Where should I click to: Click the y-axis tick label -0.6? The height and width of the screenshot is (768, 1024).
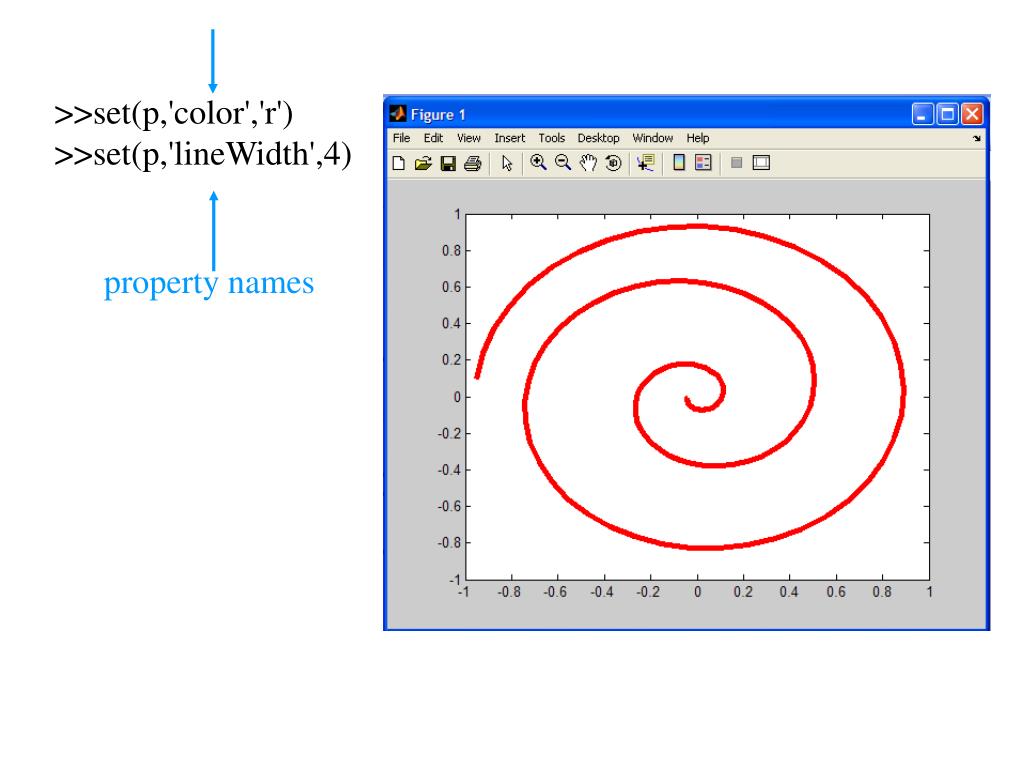(449, 507)
